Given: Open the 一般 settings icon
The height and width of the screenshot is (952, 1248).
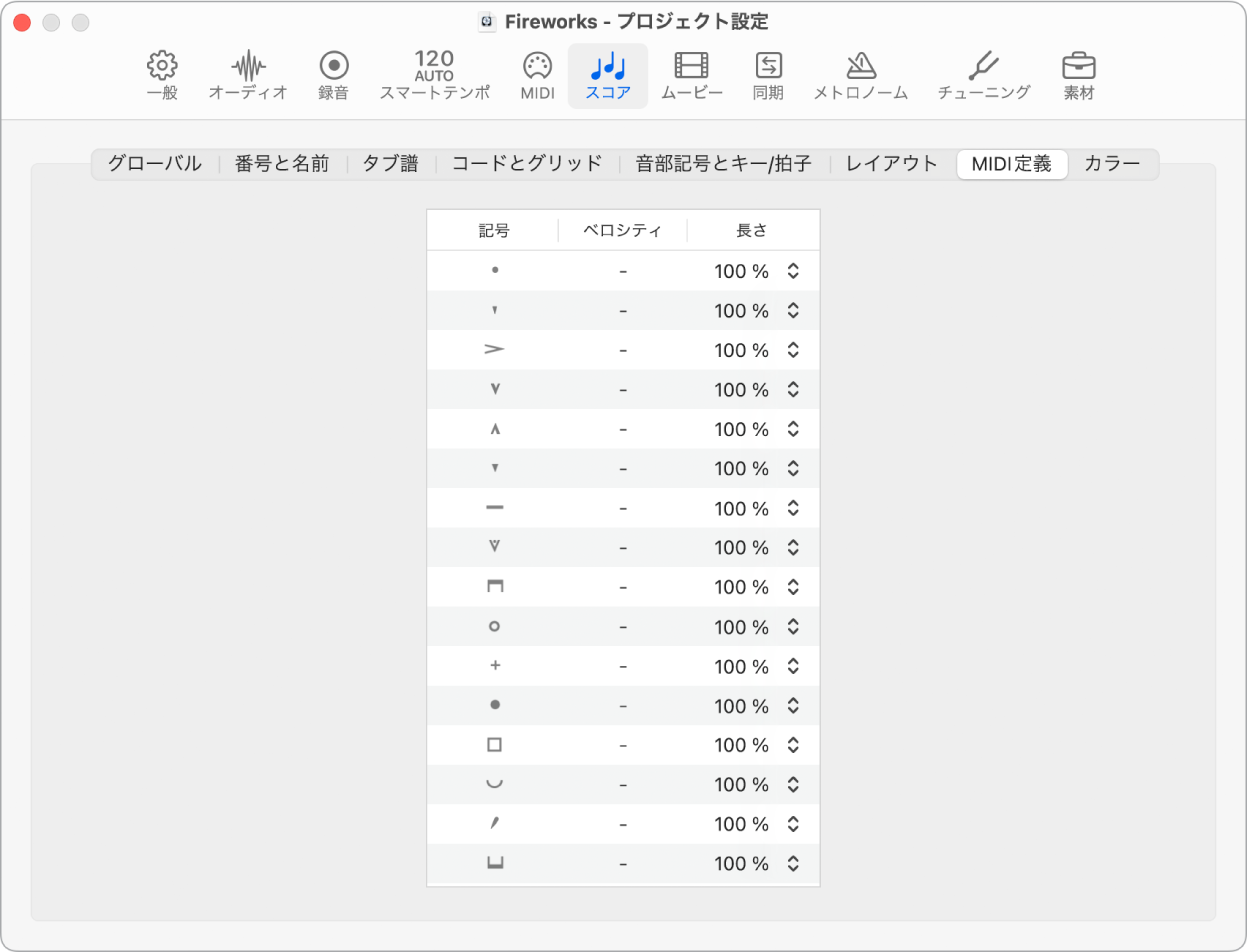Looking at the screenshot, I should point(162,75).
